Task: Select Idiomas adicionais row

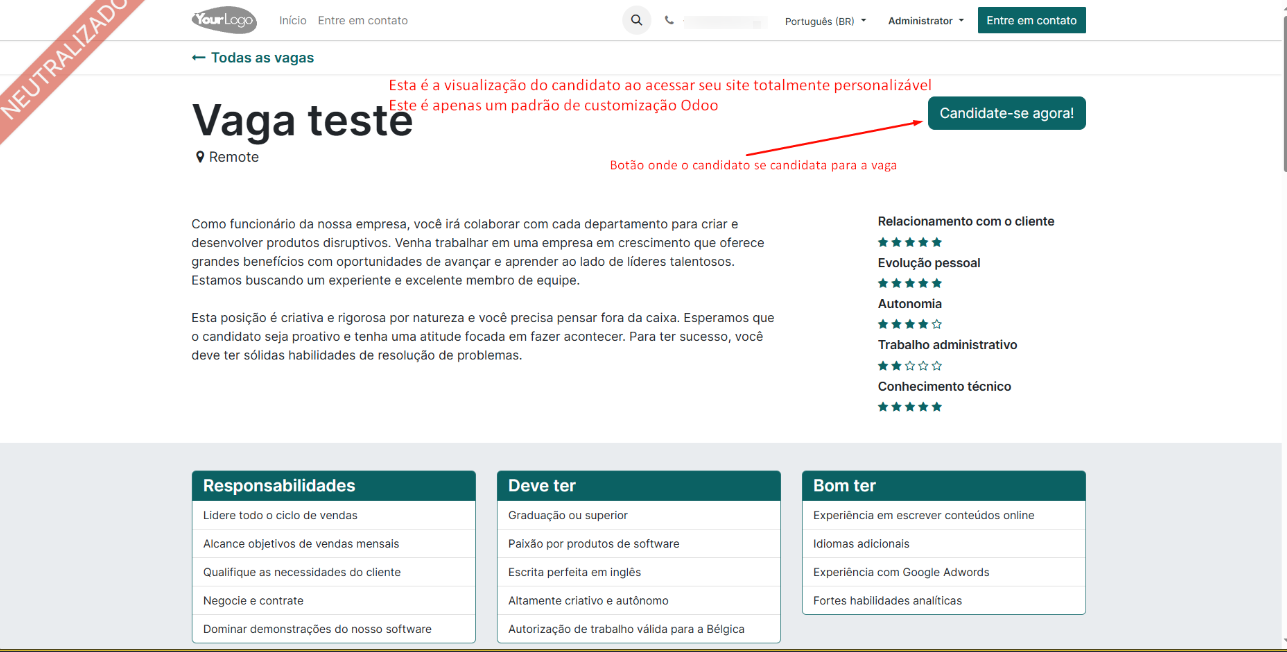Action: tap(943, 544)
